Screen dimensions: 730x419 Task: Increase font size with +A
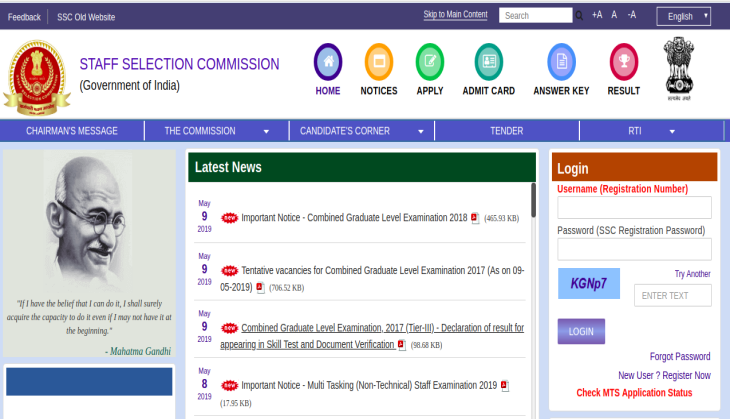click(597, 15)
